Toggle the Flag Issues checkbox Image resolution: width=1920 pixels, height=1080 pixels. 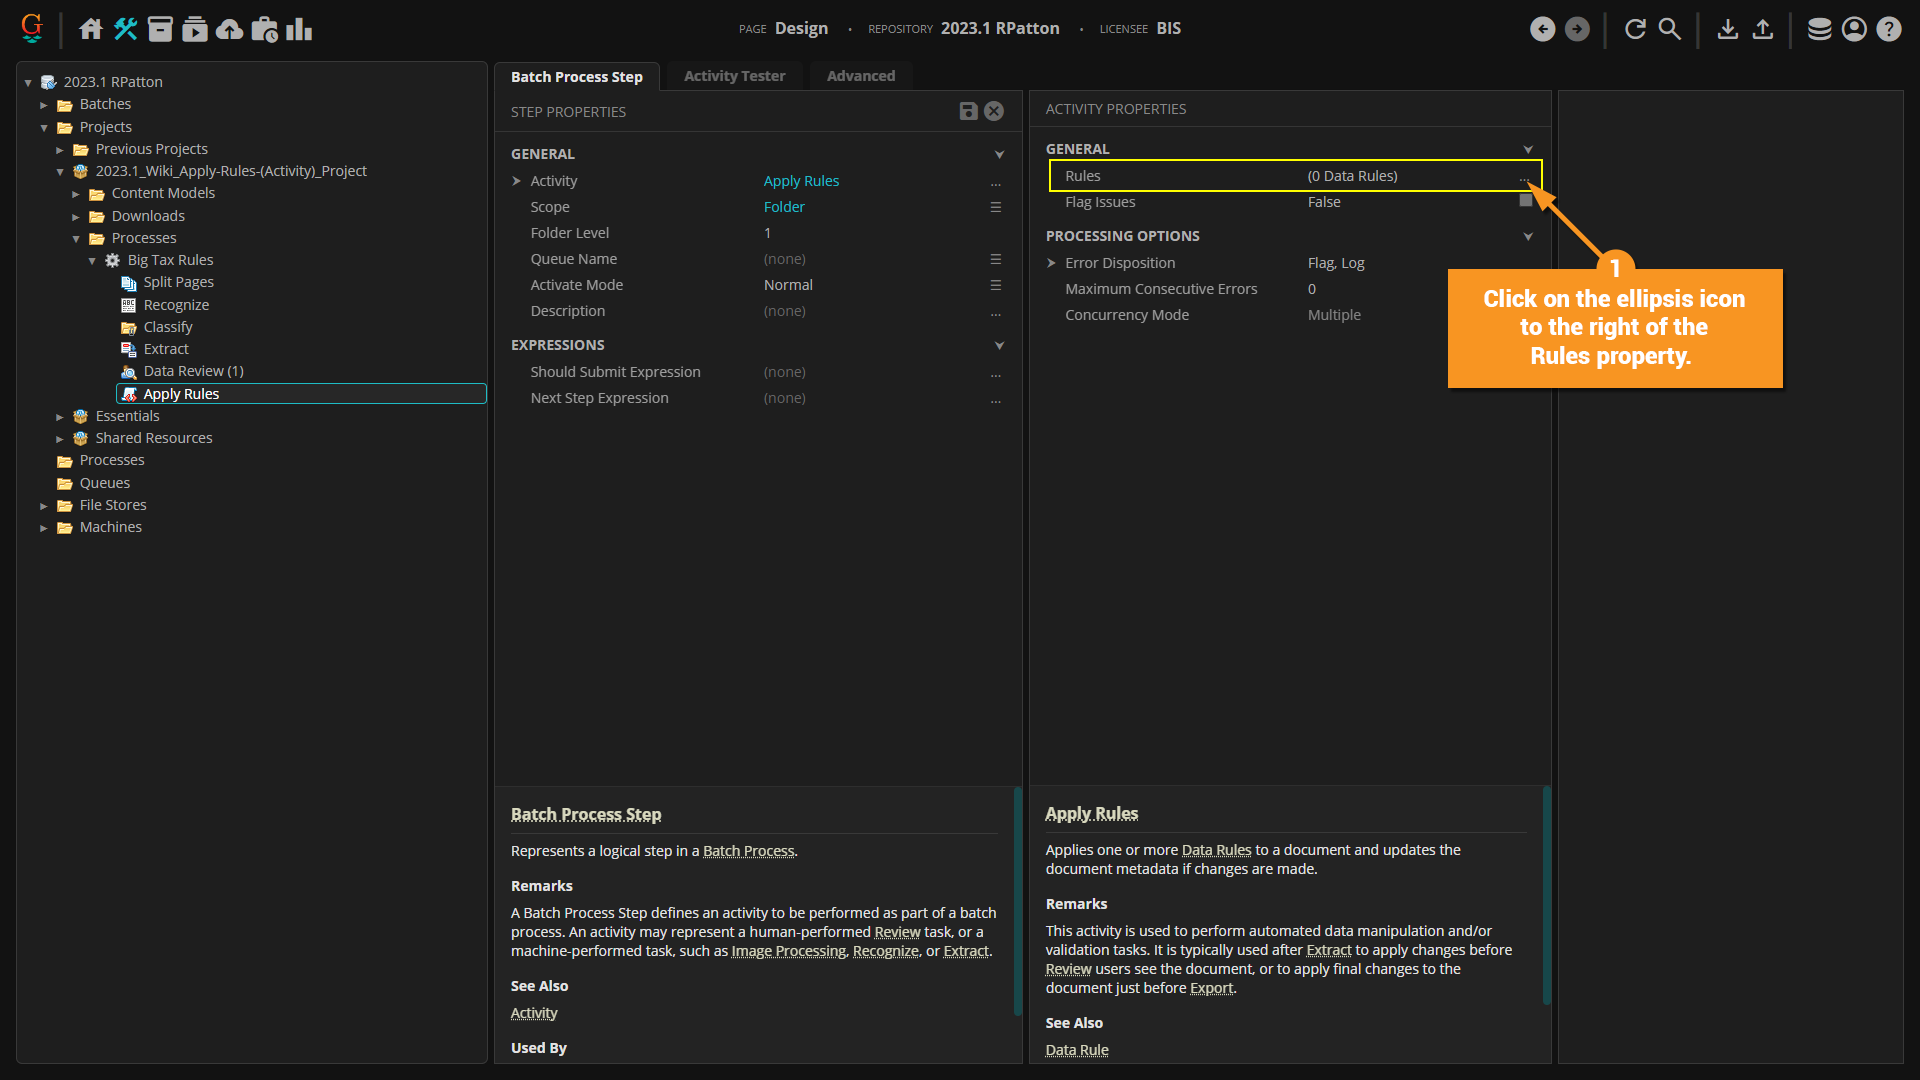(x=1525, y=201)
